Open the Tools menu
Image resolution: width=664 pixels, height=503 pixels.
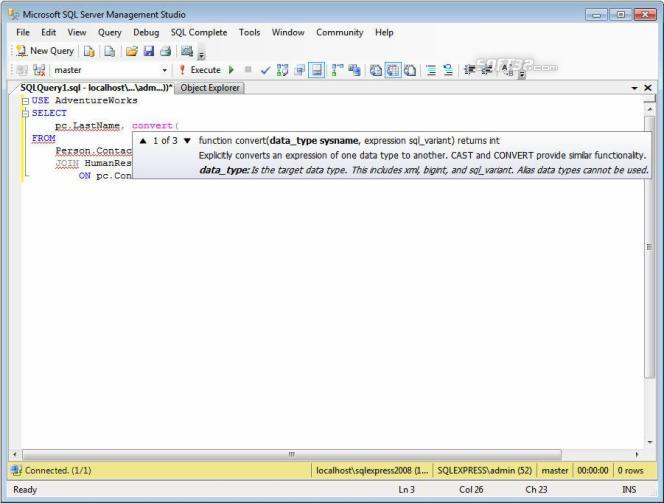coord(249,33)
